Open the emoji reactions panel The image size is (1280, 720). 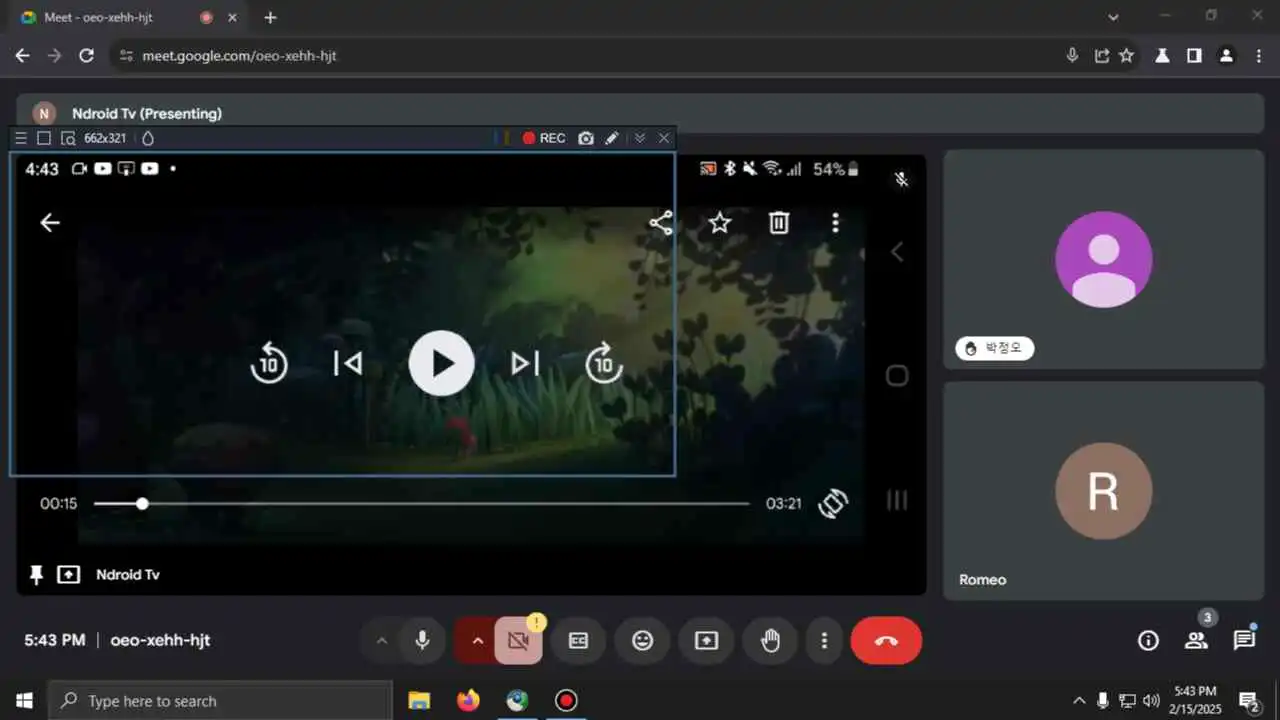[642, 641]
